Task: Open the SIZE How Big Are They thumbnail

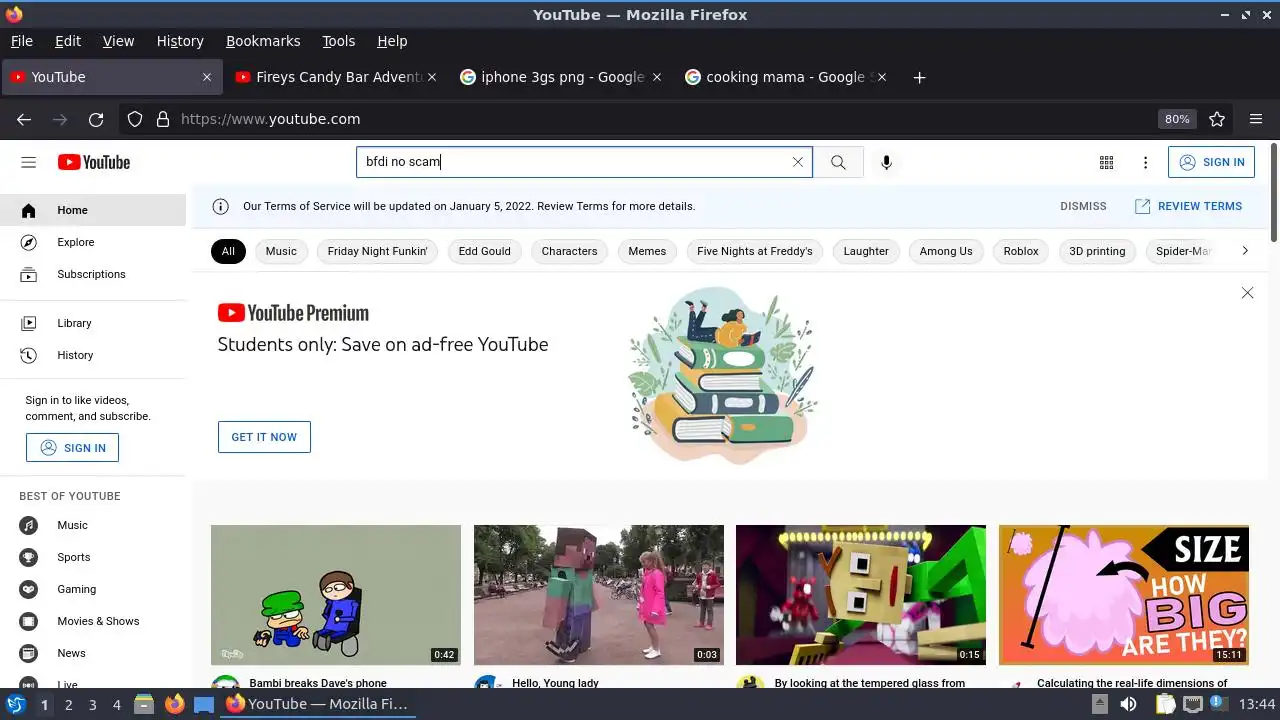Action: 1124,595
